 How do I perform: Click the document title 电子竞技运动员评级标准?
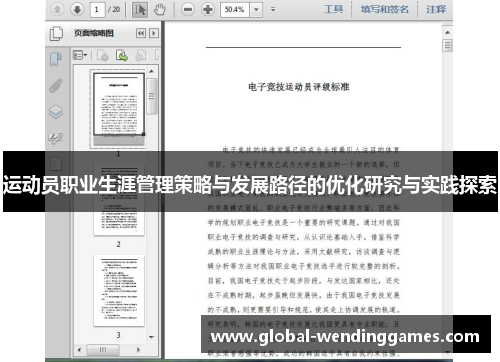coord(299,87)
